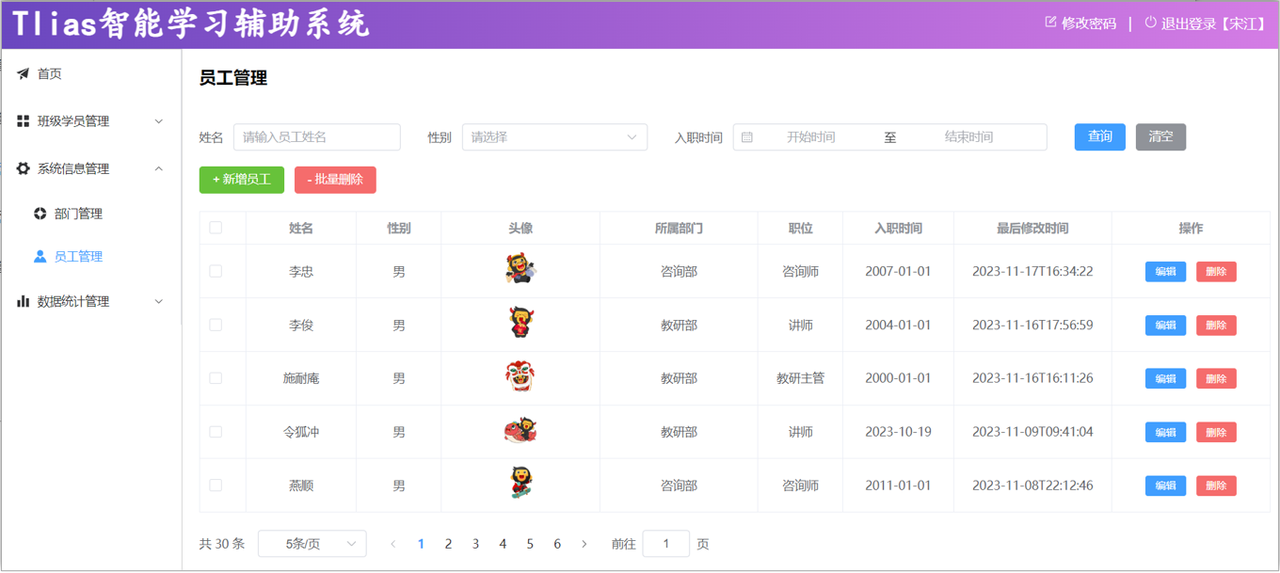Open the 性别 select dropdown
The width and height of the screenshot is (1280, 573).
[x=554, y=137]
